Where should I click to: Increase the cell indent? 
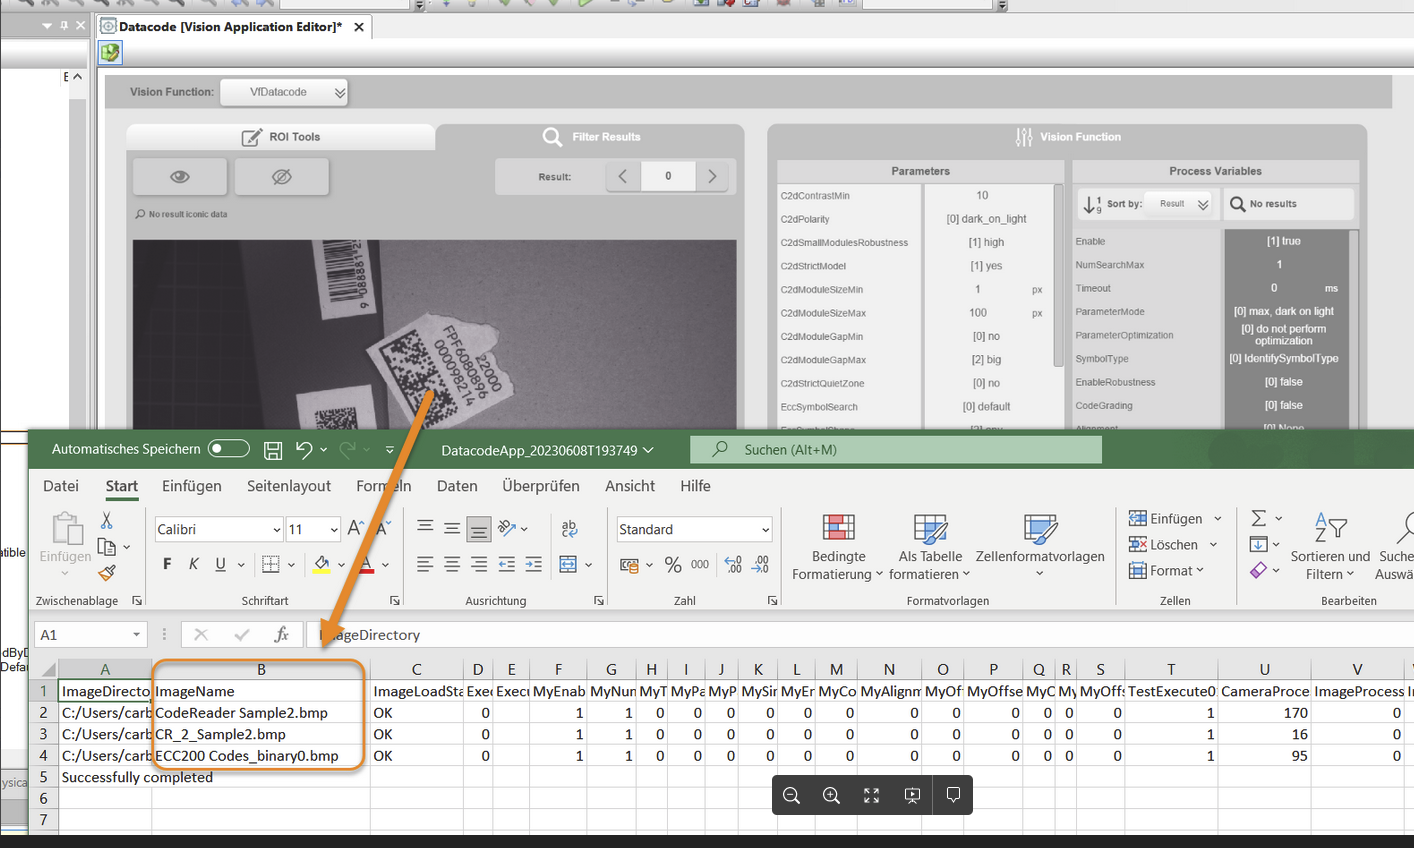534,565
